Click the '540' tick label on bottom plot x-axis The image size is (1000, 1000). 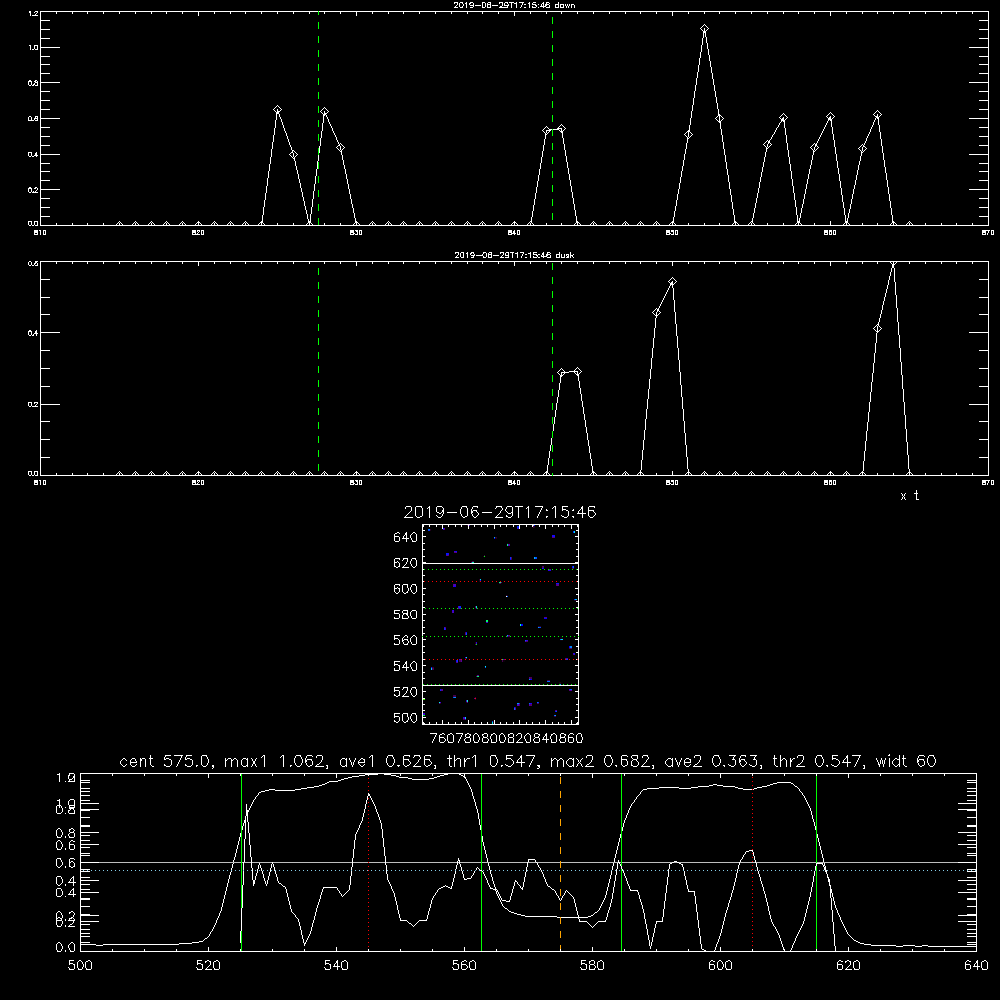[x=336, y=966]
